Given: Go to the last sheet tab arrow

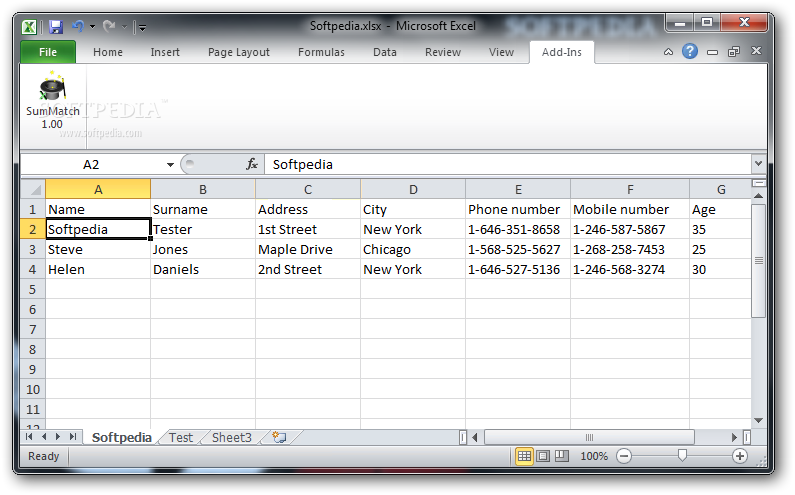Looking at the screenshot, I should (x=73, y=437).
